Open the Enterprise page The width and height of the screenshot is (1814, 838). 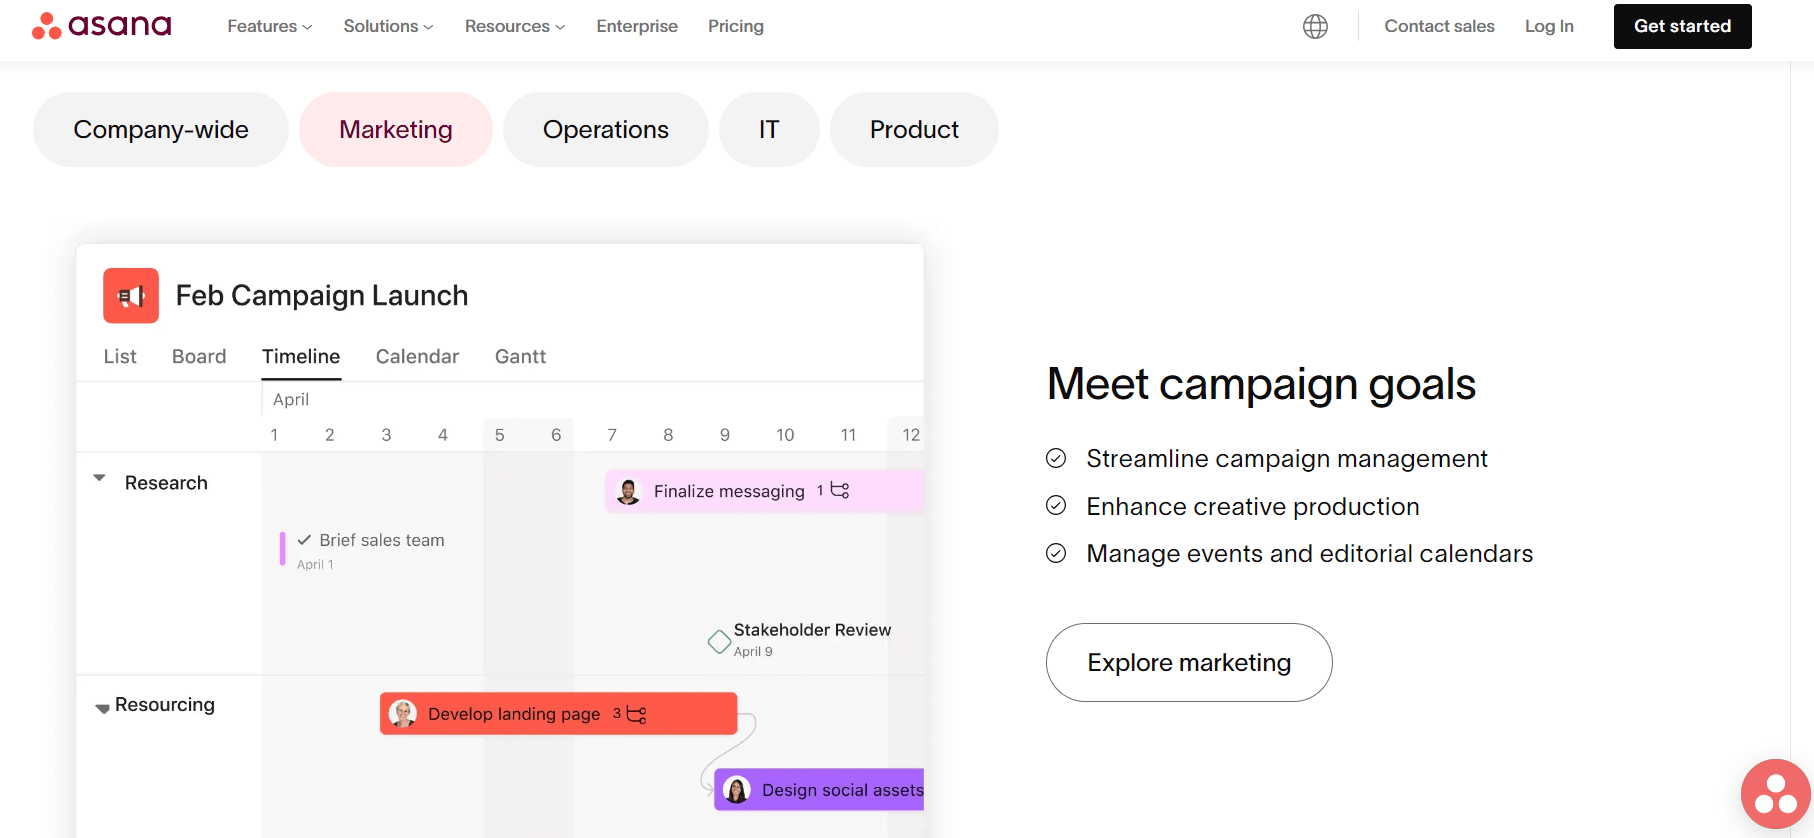tap(637, 26)
